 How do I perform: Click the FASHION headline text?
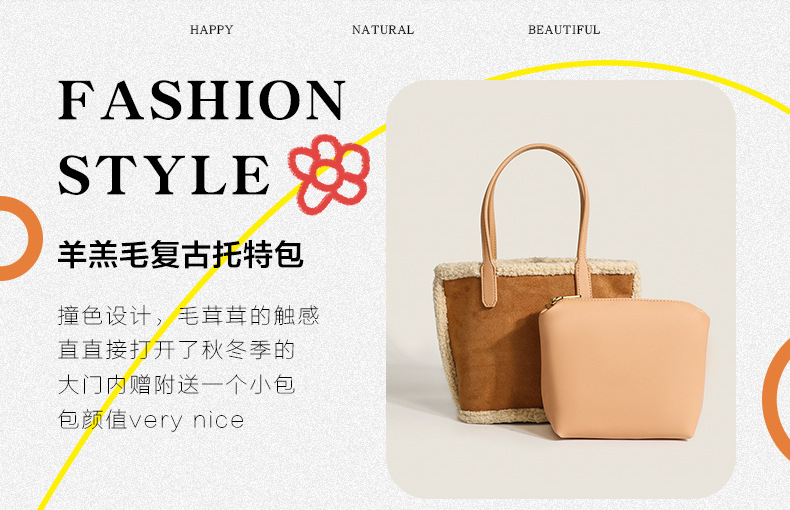click(x=202, y=100)
